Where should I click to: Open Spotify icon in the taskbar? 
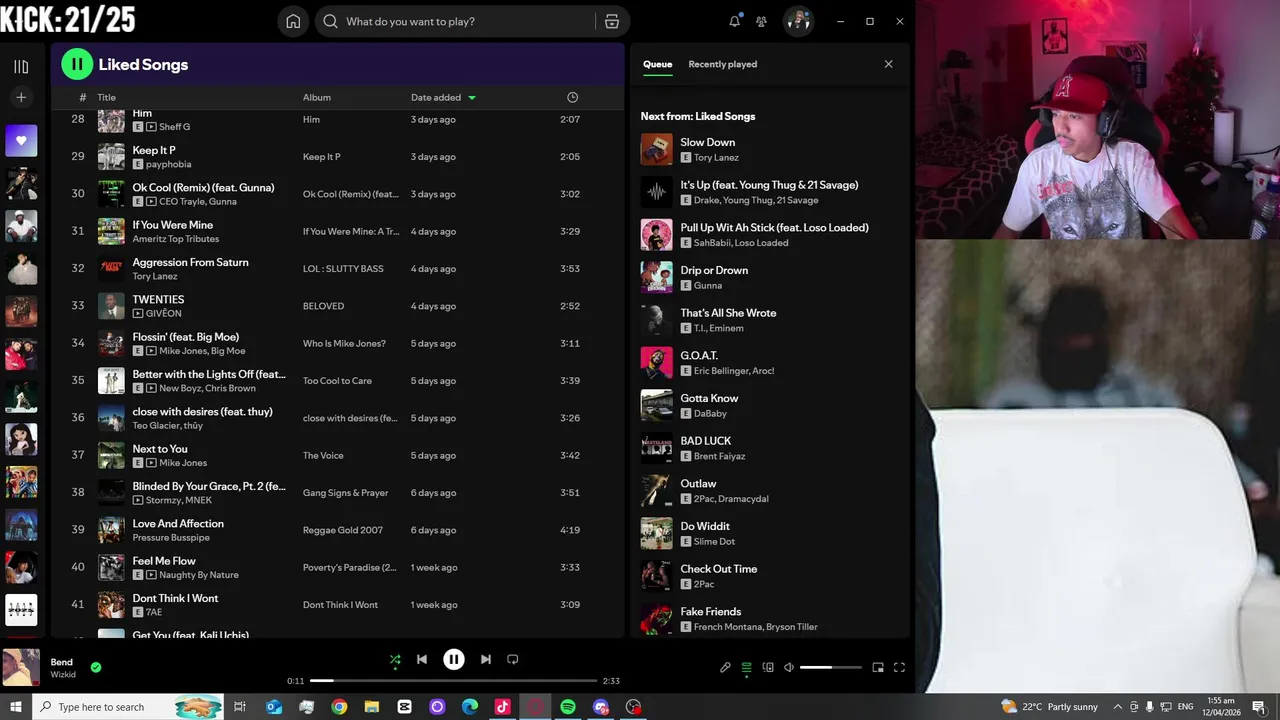pos(568,707)
